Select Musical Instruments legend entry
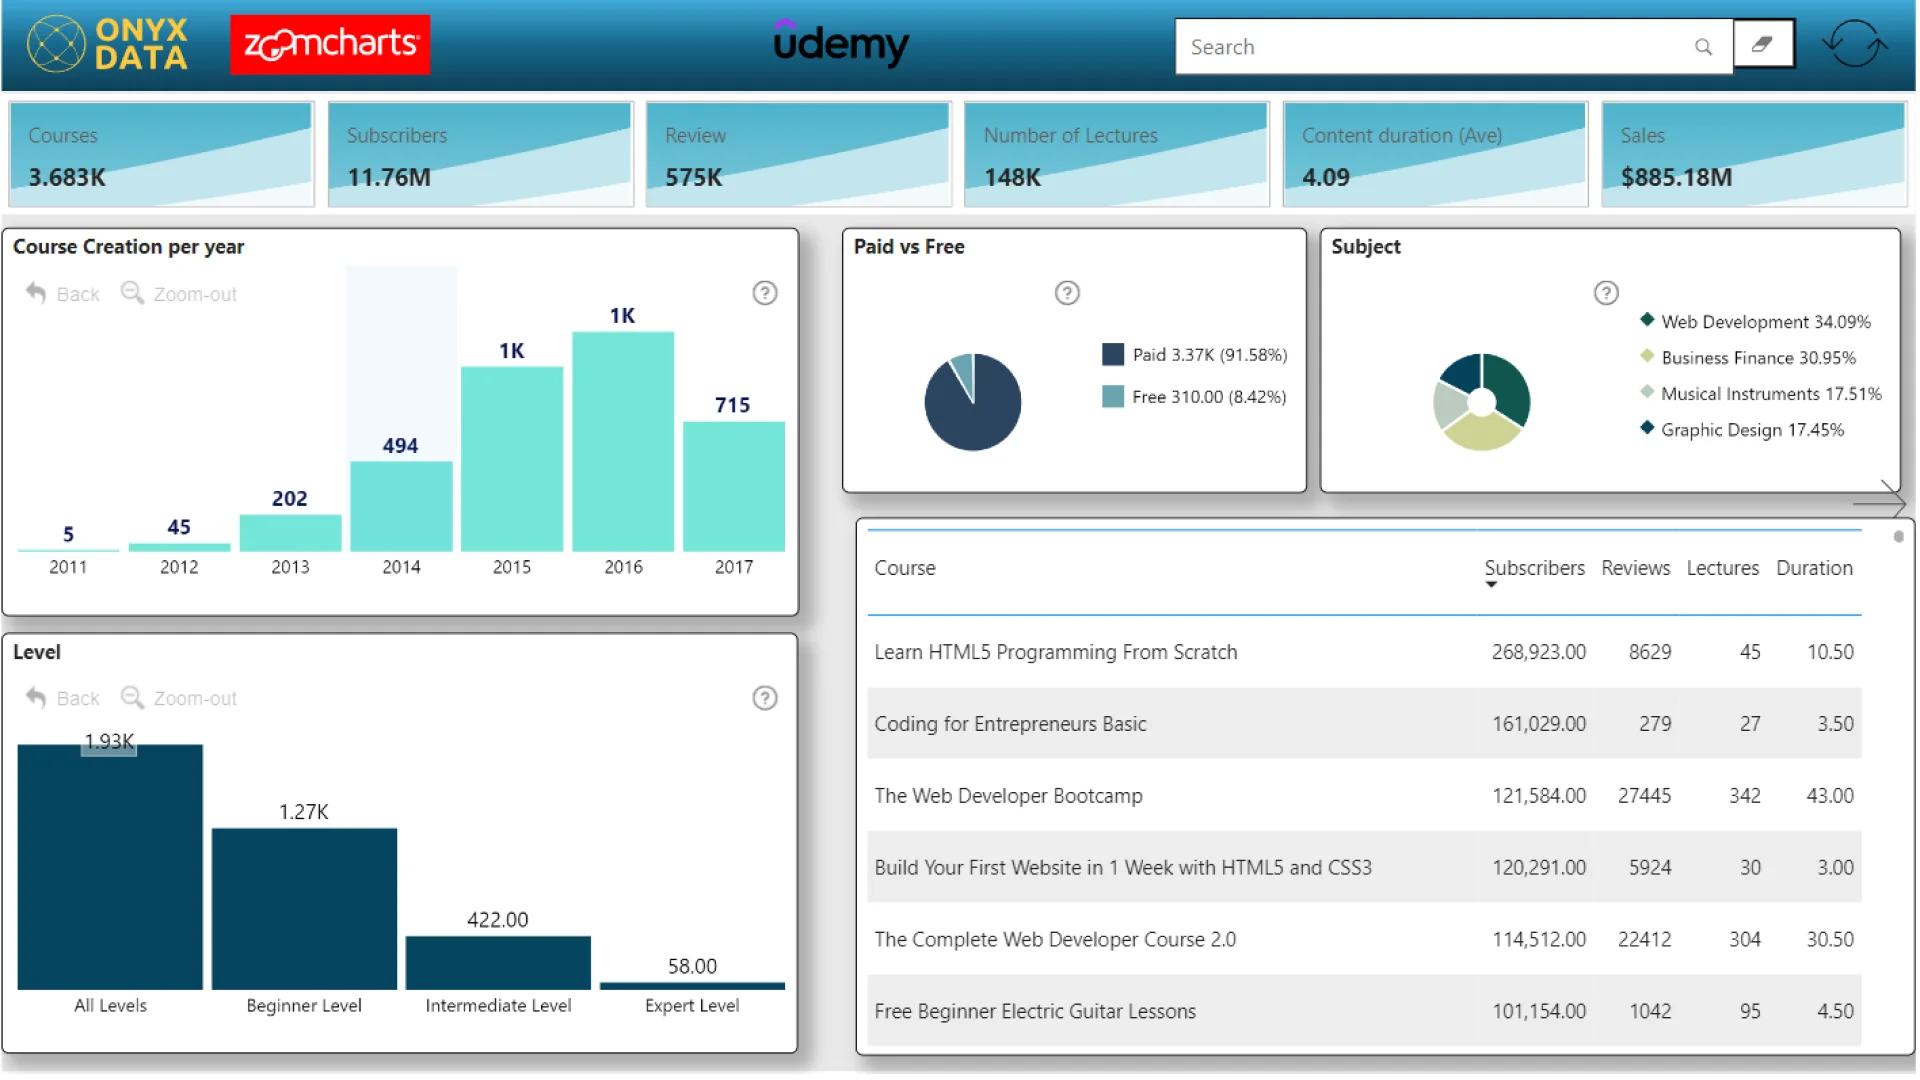 (x=1760, y=393)
